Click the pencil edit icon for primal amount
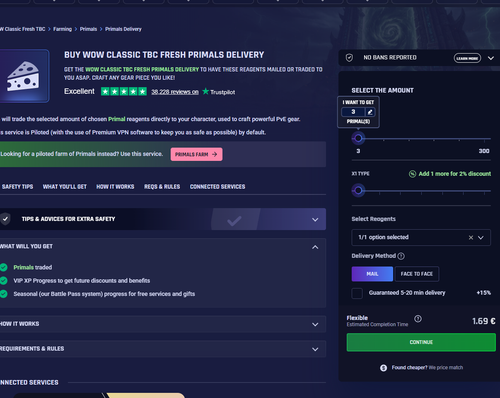This screenshot has width=500, height=398. point(370,112)
